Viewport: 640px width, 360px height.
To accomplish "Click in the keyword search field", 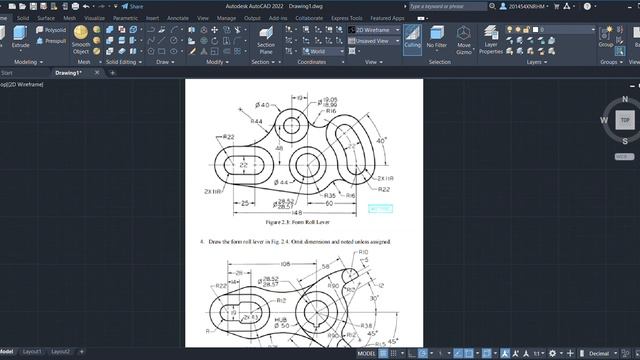I will (x=447, y=7).
